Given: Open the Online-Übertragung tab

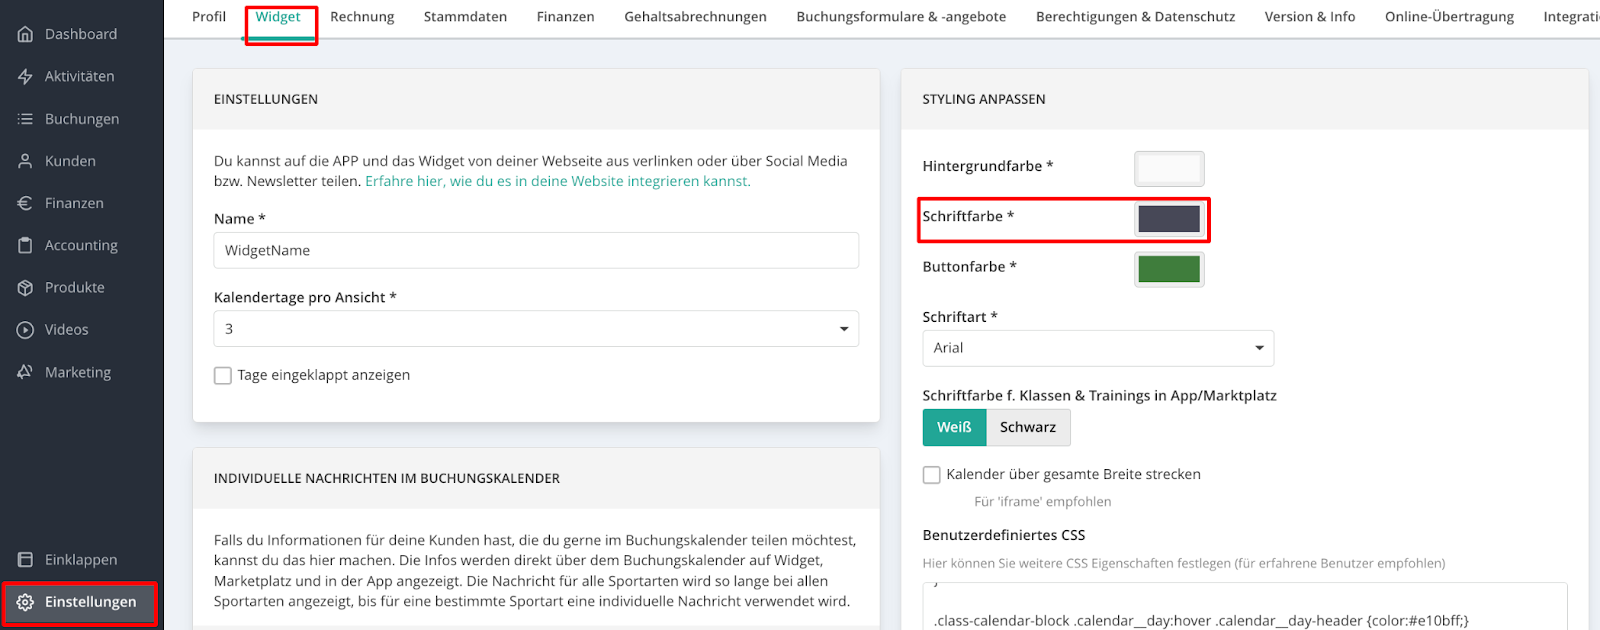Looking at the screenshot, I should click(1449, 17).
